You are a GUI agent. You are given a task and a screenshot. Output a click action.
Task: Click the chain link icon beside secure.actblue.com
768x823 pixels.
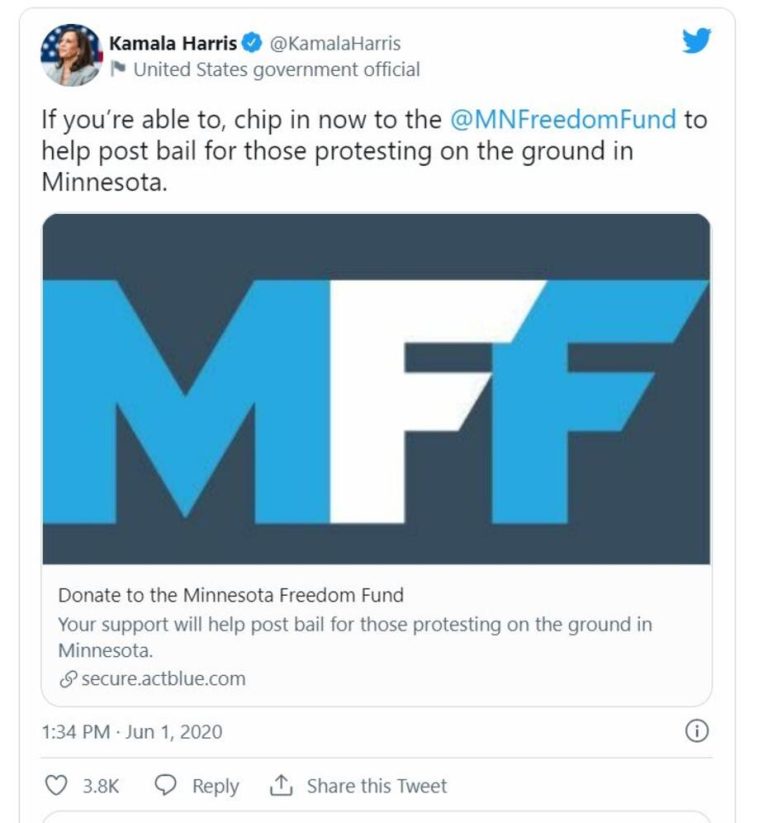(x=68, y=679)
